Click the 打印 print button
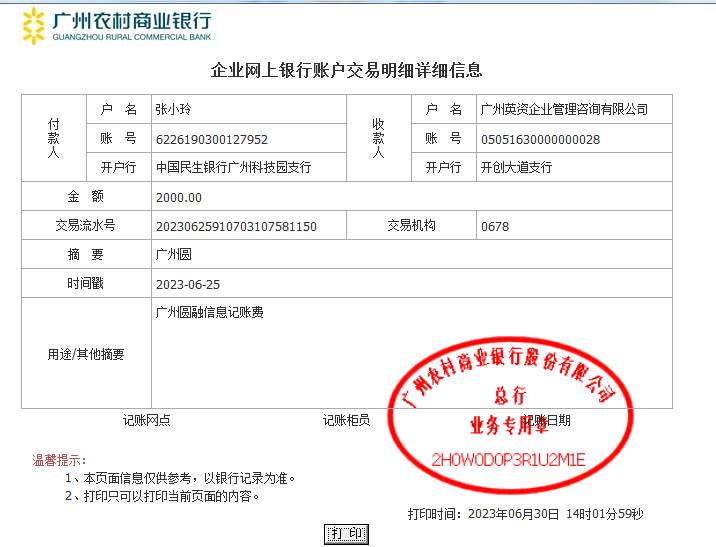 pos(346,534)
